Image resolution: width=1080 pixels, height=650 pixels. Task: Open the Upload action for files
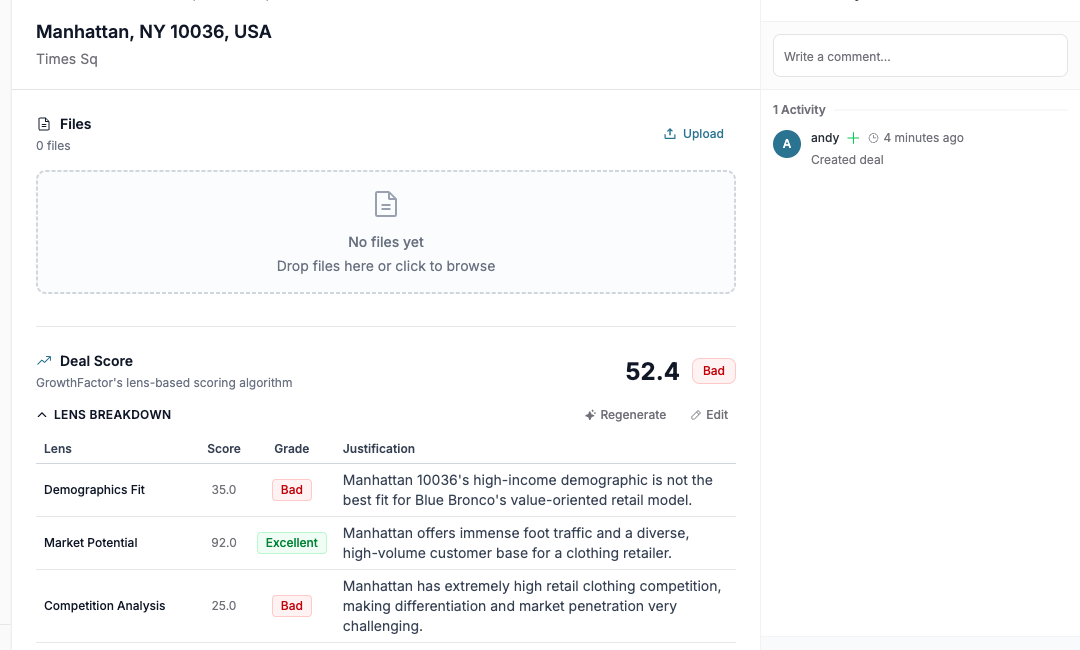(694, 133)
